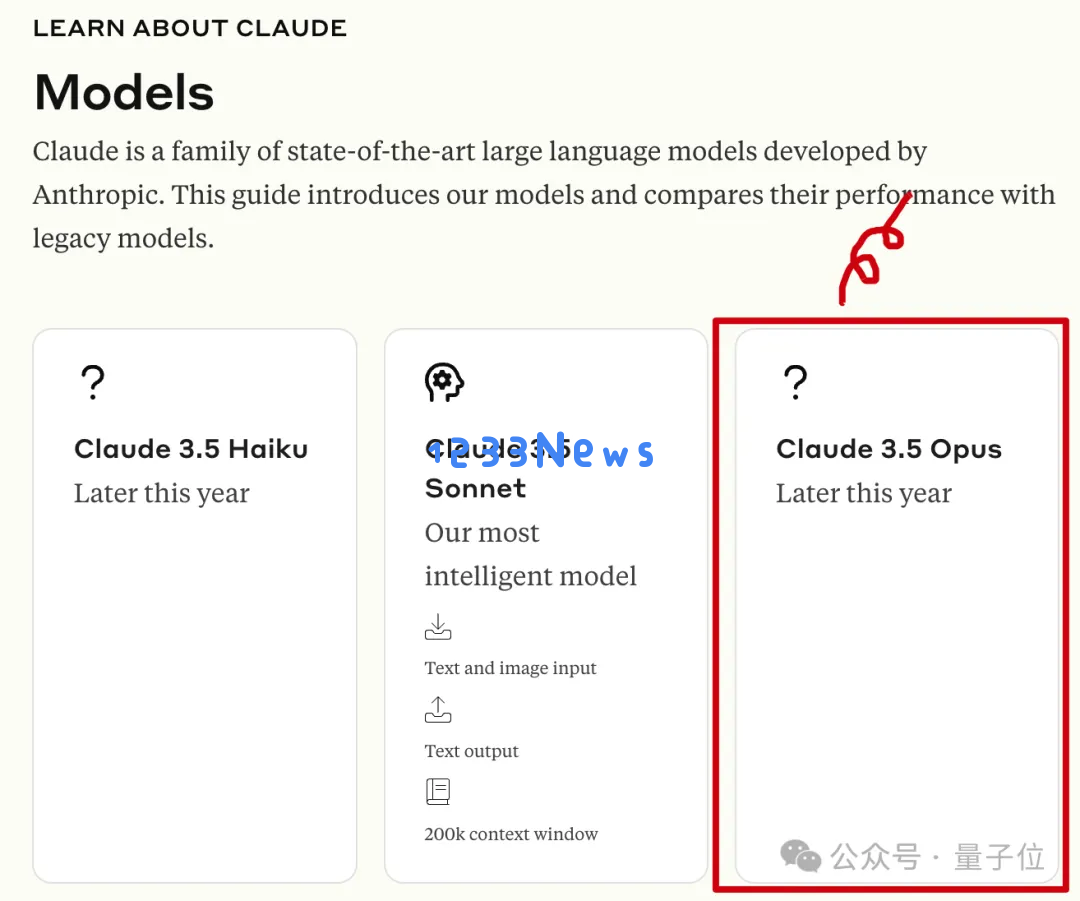
Task: Open the Claude 3.5 Haiku card title
Action: coord(191,449)
